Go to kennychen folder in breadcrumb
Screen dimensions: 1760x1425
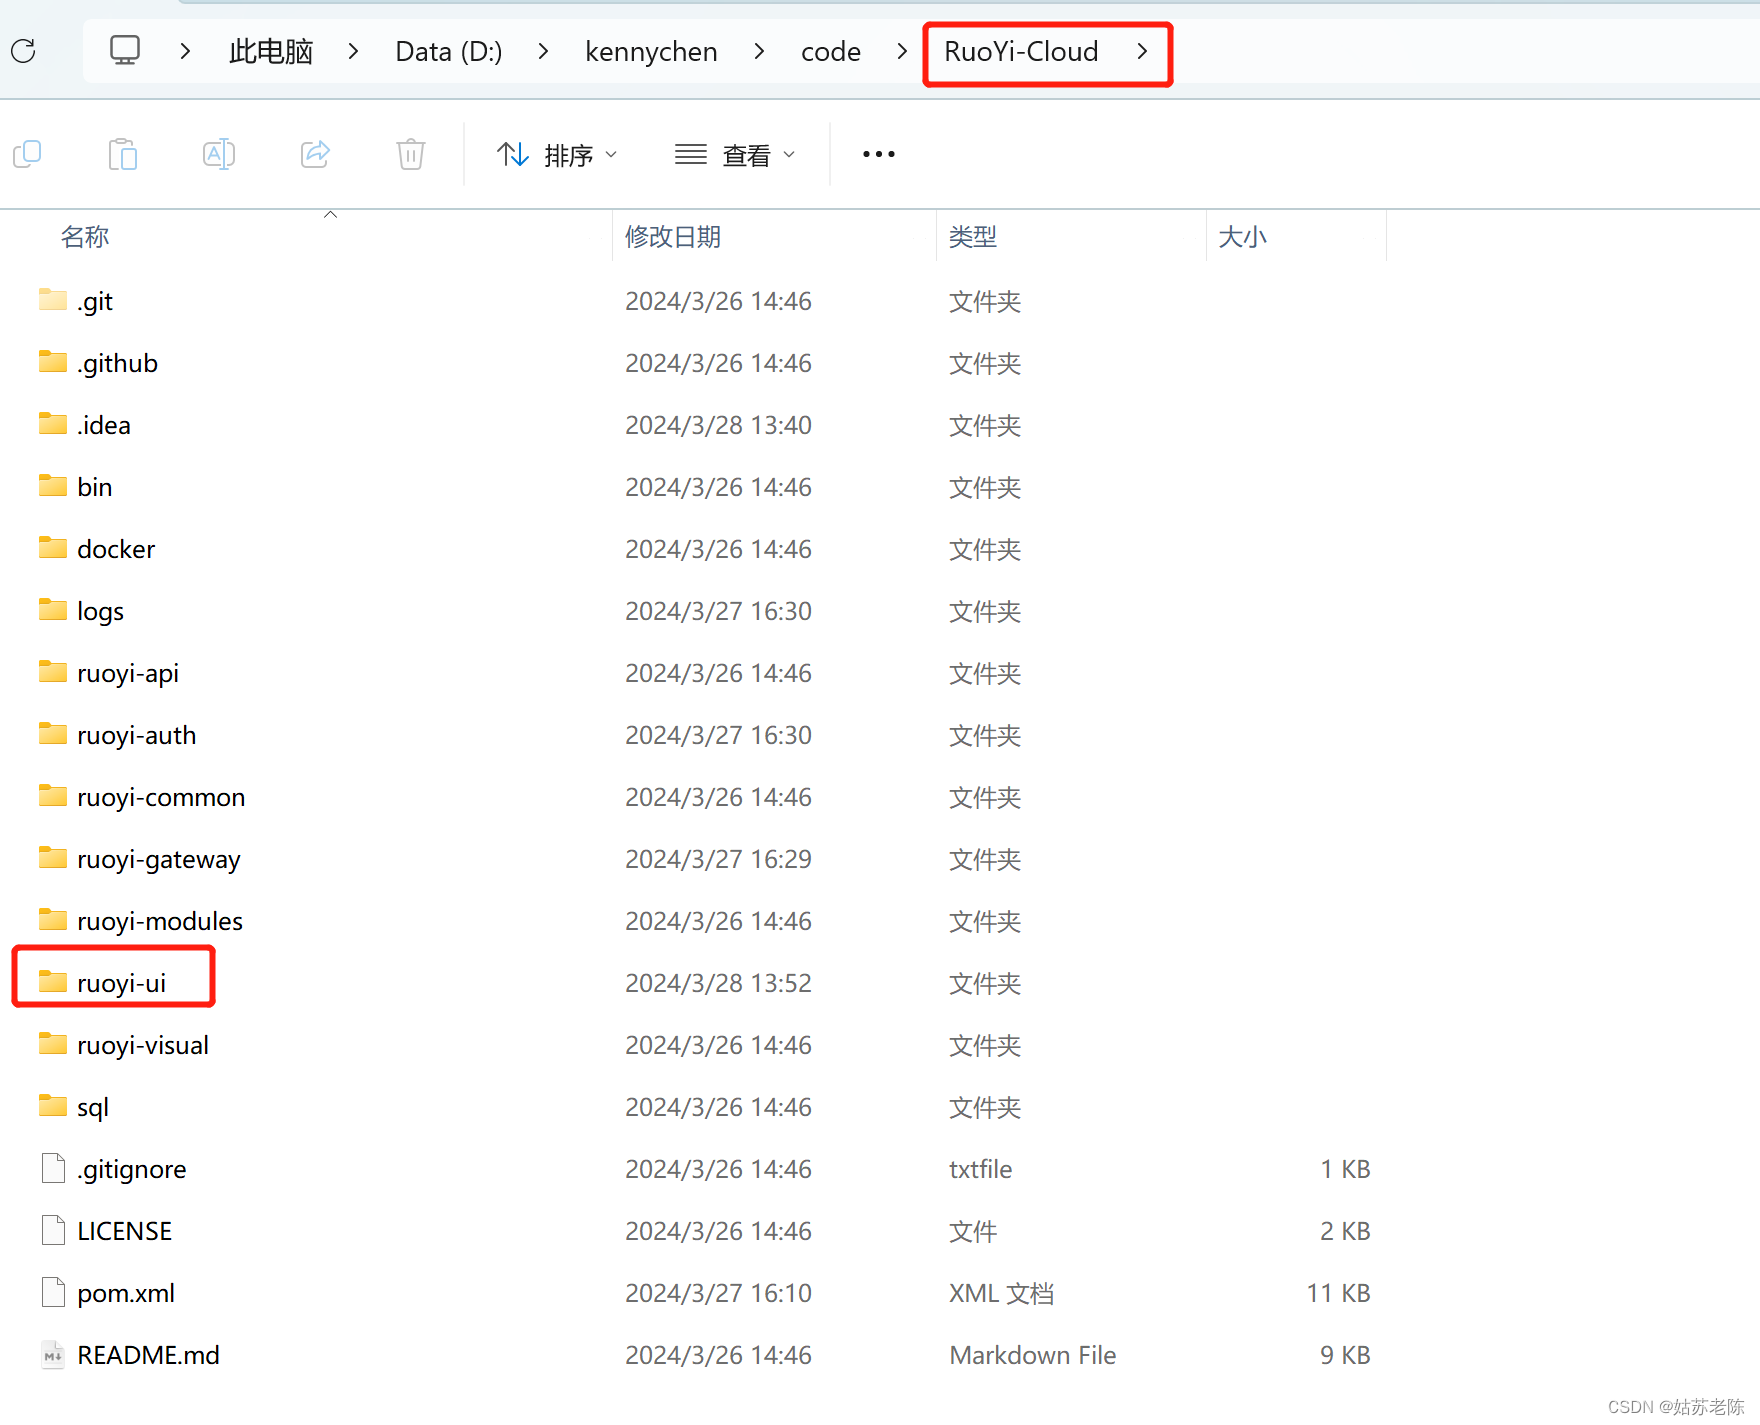tap(651, 51)
